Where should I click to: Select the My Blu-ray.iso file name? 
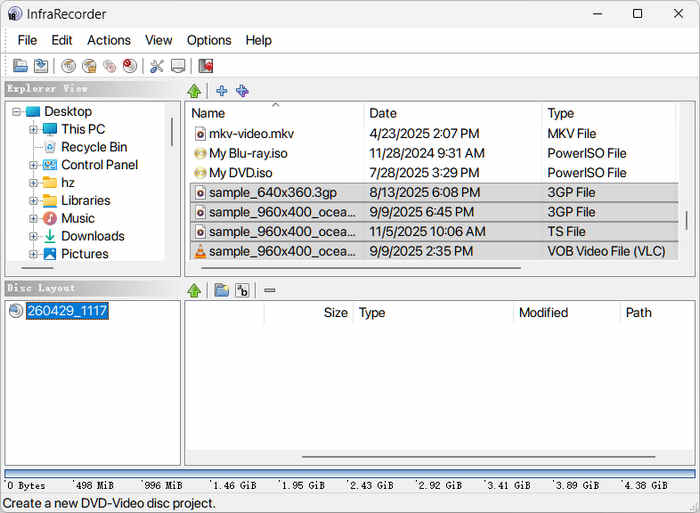click(248, 154)
